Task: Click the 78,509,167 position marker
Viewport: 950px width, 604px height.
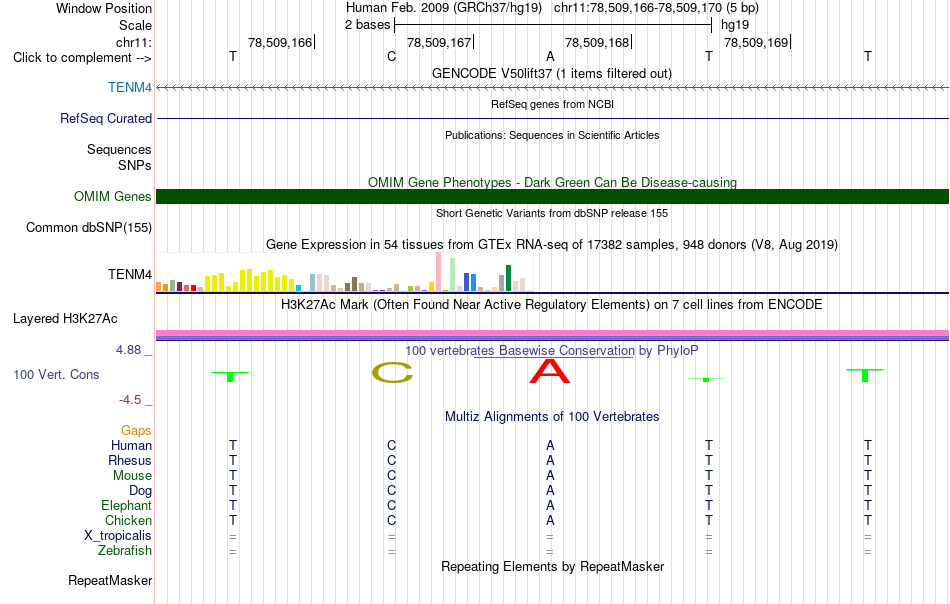Action: 440,42
